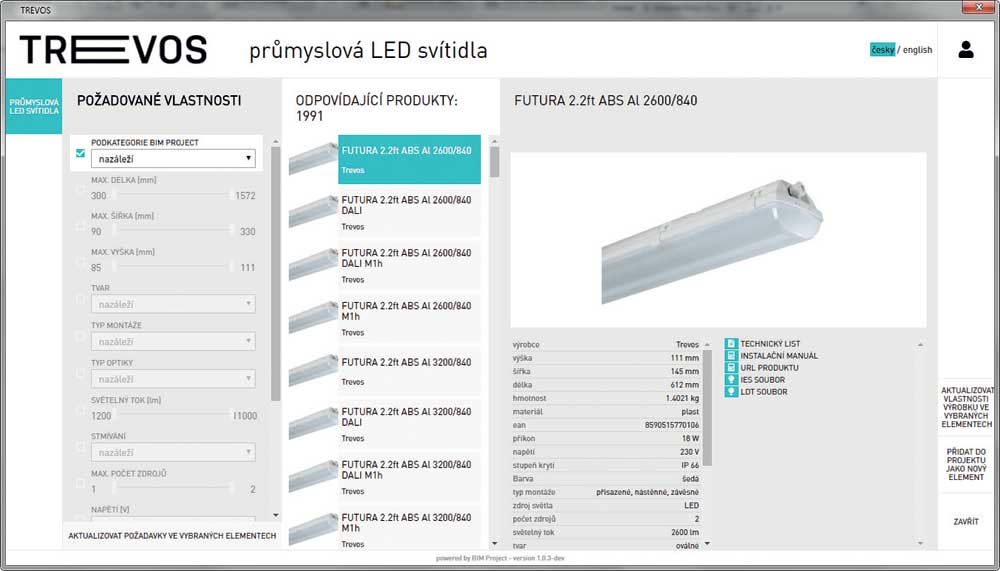Click the příkon 18 W row

pos(606,438)
